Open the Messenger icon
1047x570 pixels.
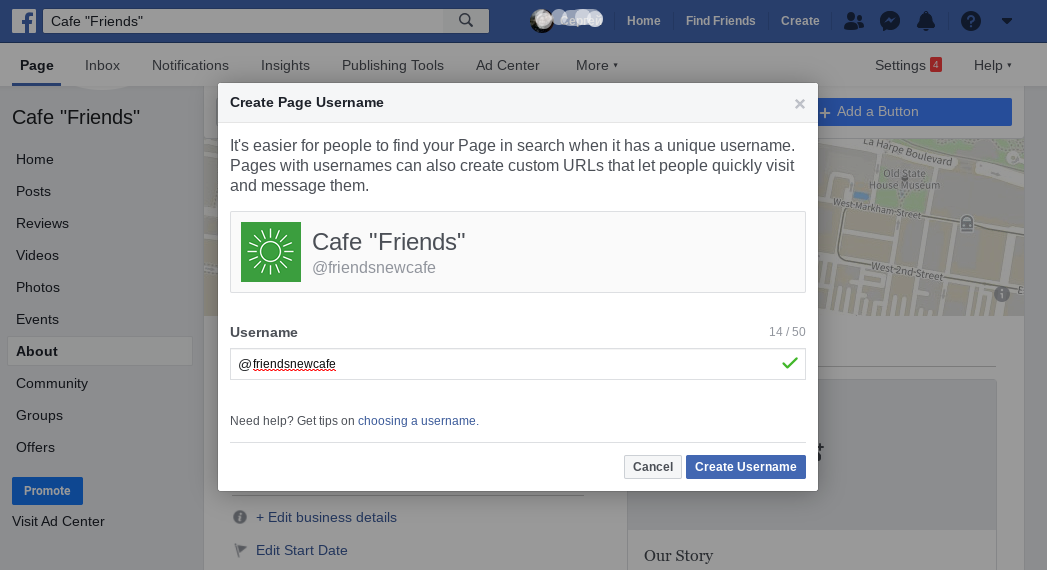889,21
